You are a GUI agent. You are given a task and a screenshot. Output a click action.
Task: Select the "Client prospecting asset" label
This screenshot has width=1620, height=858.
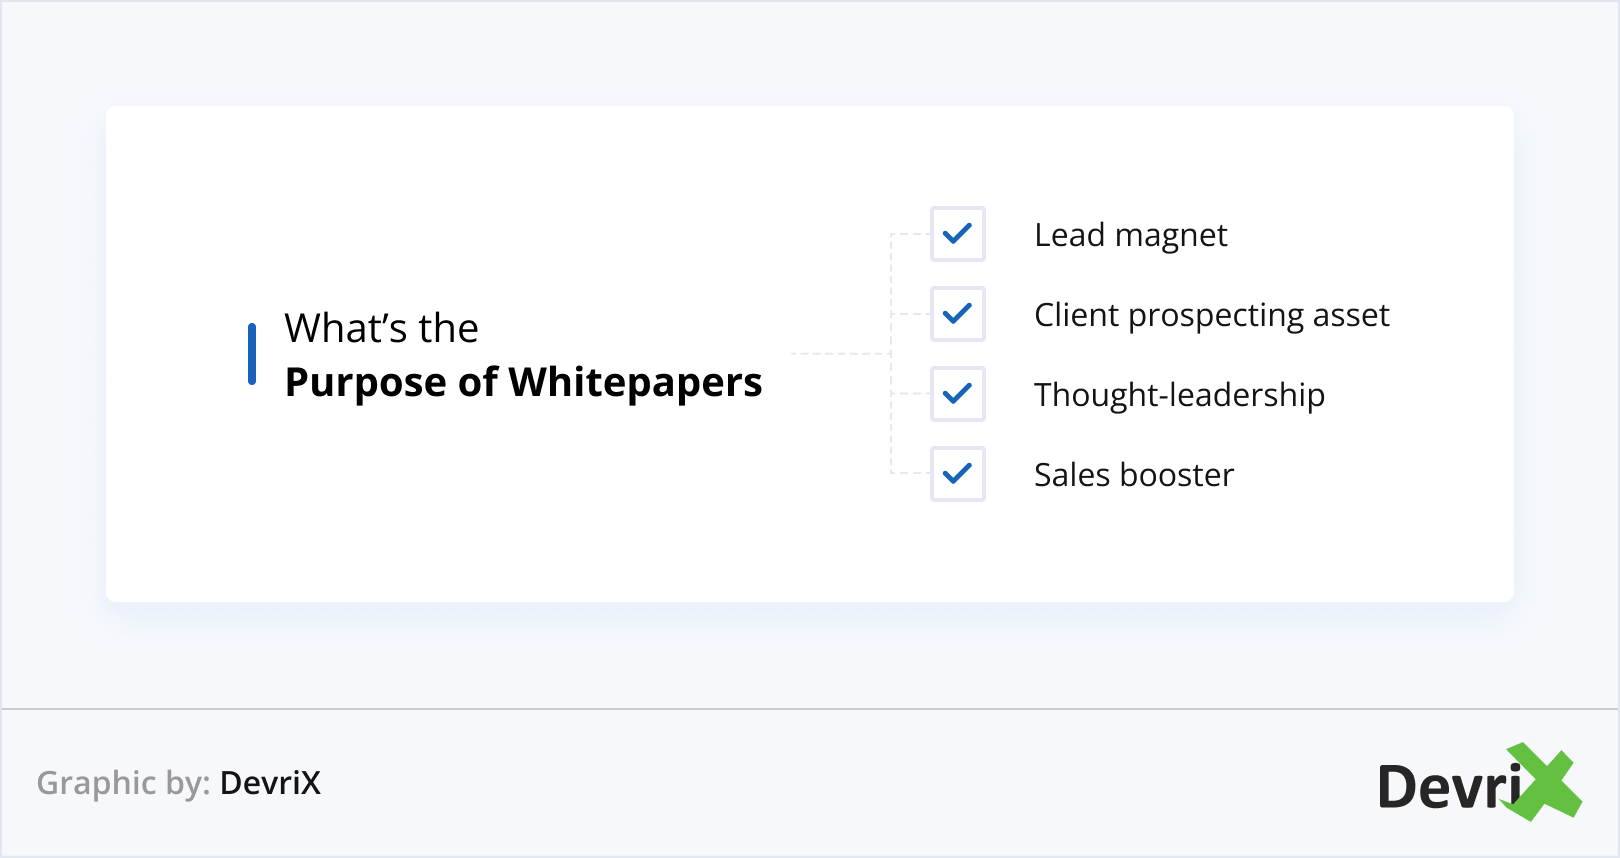(x=1211, y=315)
